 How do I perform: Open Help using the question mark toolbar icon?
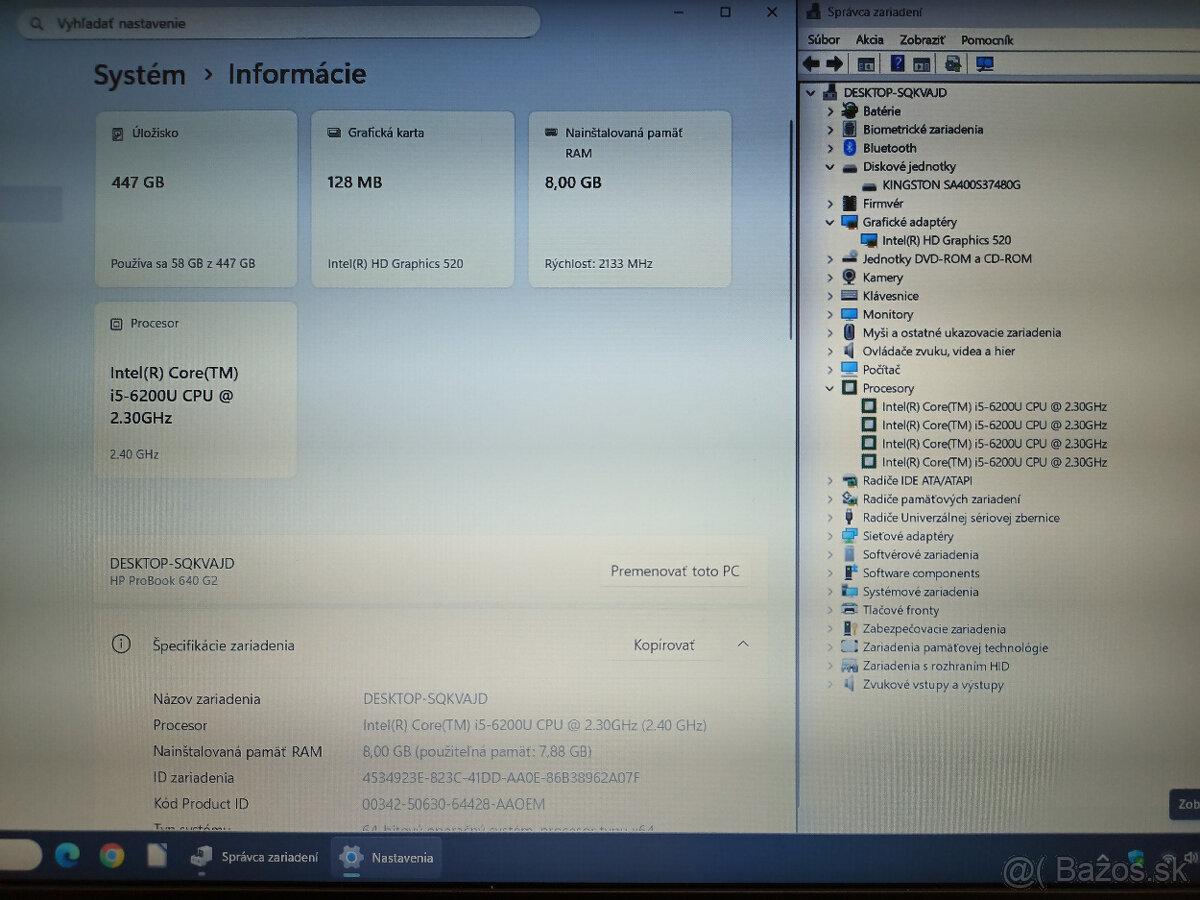tap(896, 63)
